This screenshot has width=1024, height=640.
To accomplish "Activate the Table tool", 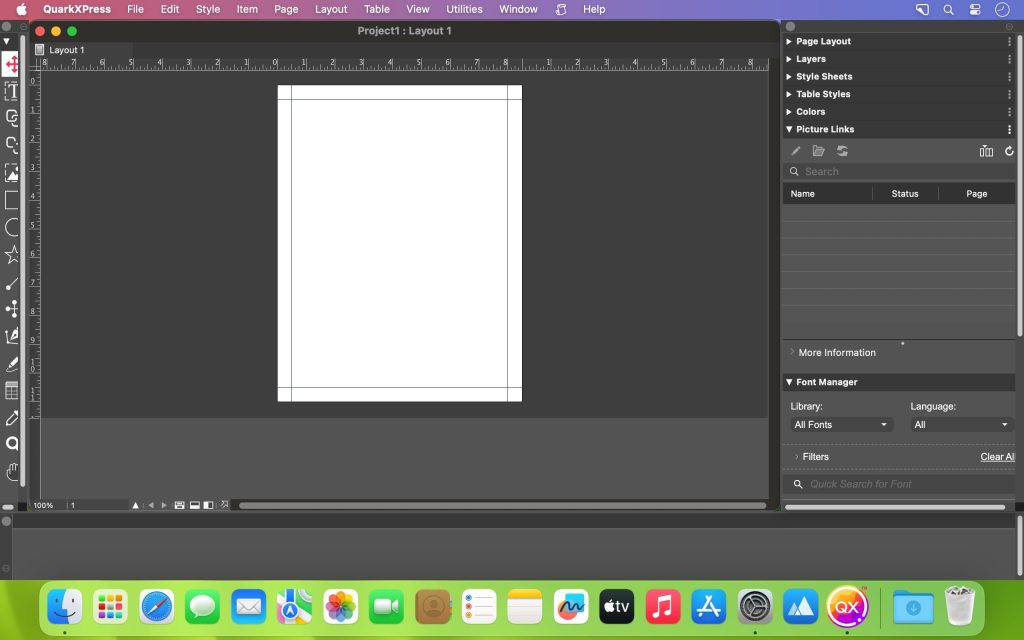I will coord(12,390).
